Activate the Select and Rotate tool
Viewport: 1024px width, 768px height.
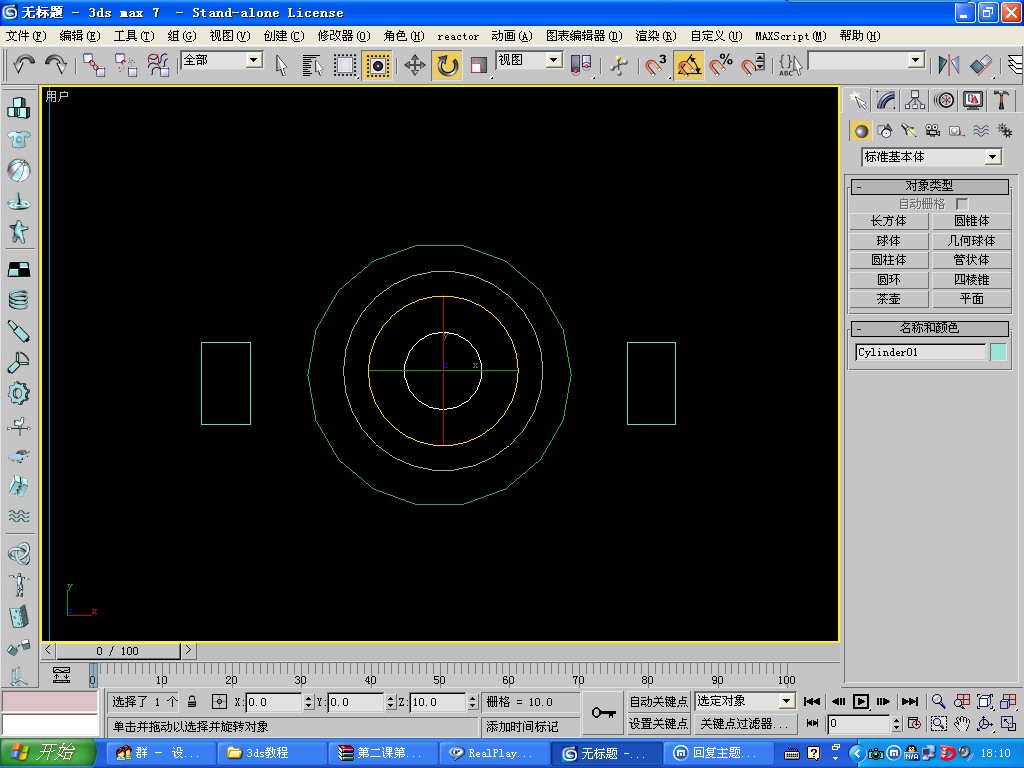(447, 65)
